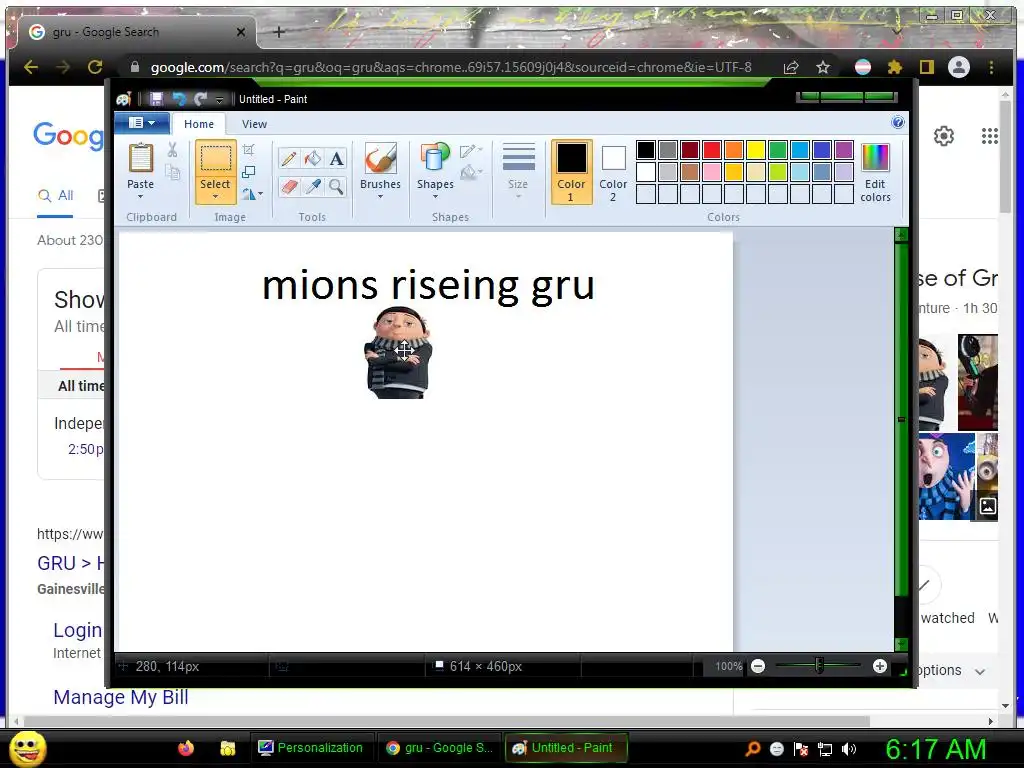Open Chrome extensions puzzle icon

(895, 67)
